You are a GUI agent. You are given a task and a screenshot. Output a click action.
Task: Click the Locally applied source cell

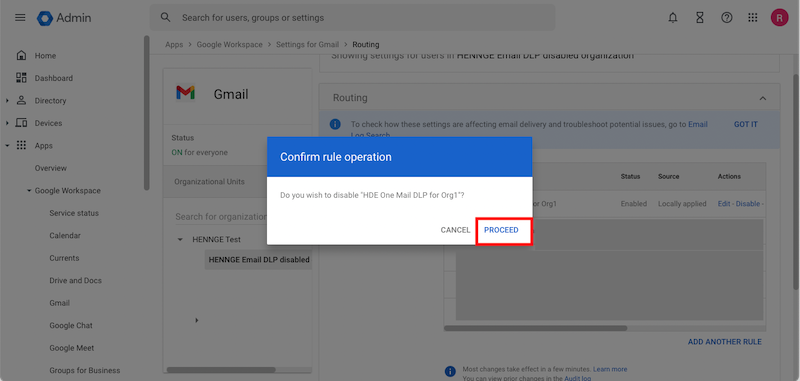682,204
